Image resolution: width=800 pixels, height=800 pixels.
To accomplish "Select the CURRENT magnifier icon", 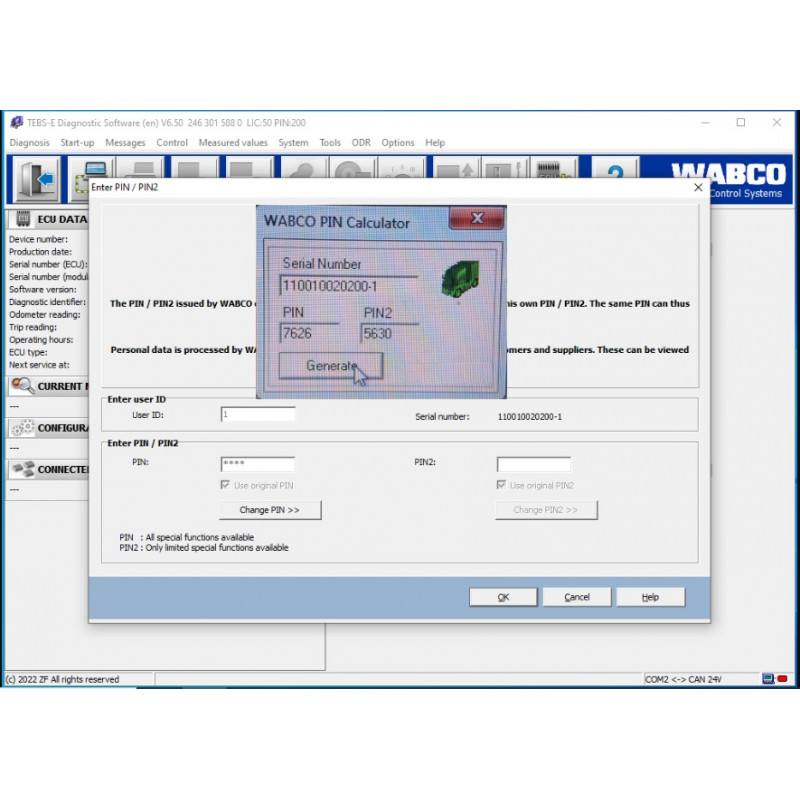I will coord(22,386).
